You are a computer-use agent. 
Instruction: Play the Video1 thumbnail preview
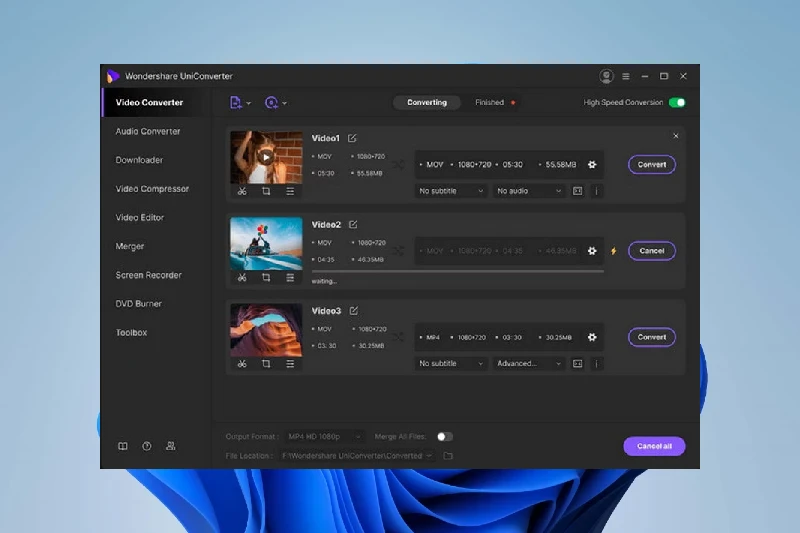click(265, 157)
